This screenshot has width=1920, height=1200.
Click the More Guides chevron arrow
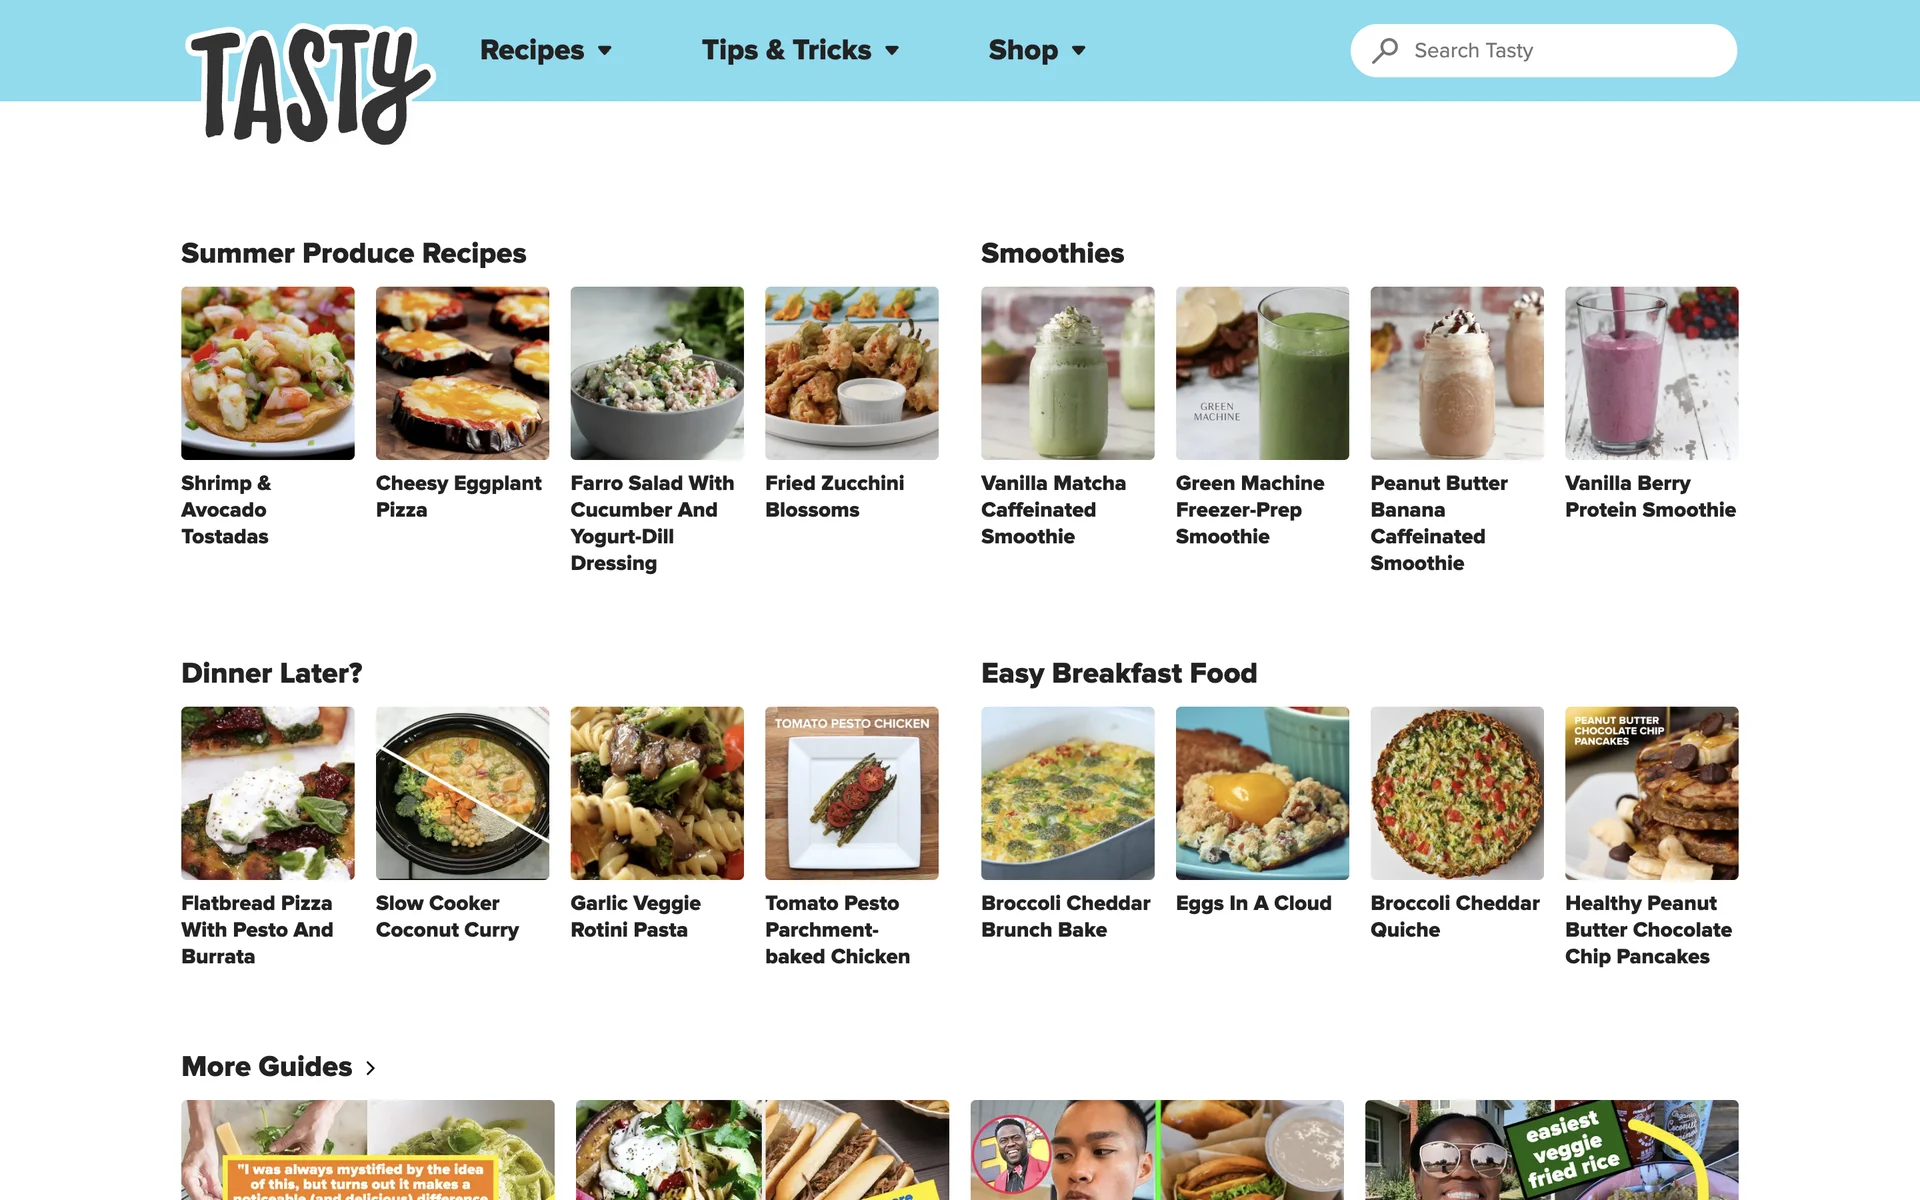tap(371, 1068)
